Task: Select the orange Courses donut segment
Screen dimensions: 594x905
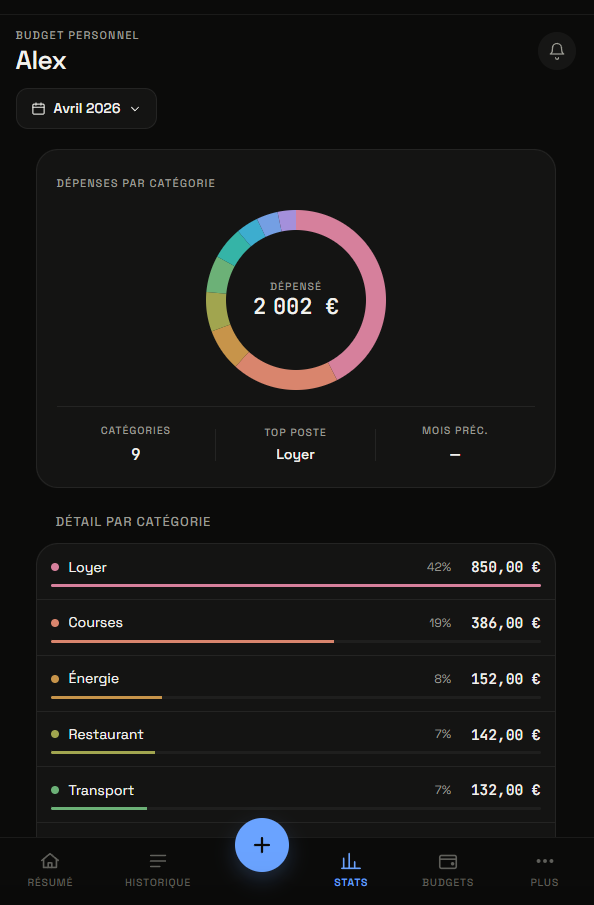Action: [289, 377]
